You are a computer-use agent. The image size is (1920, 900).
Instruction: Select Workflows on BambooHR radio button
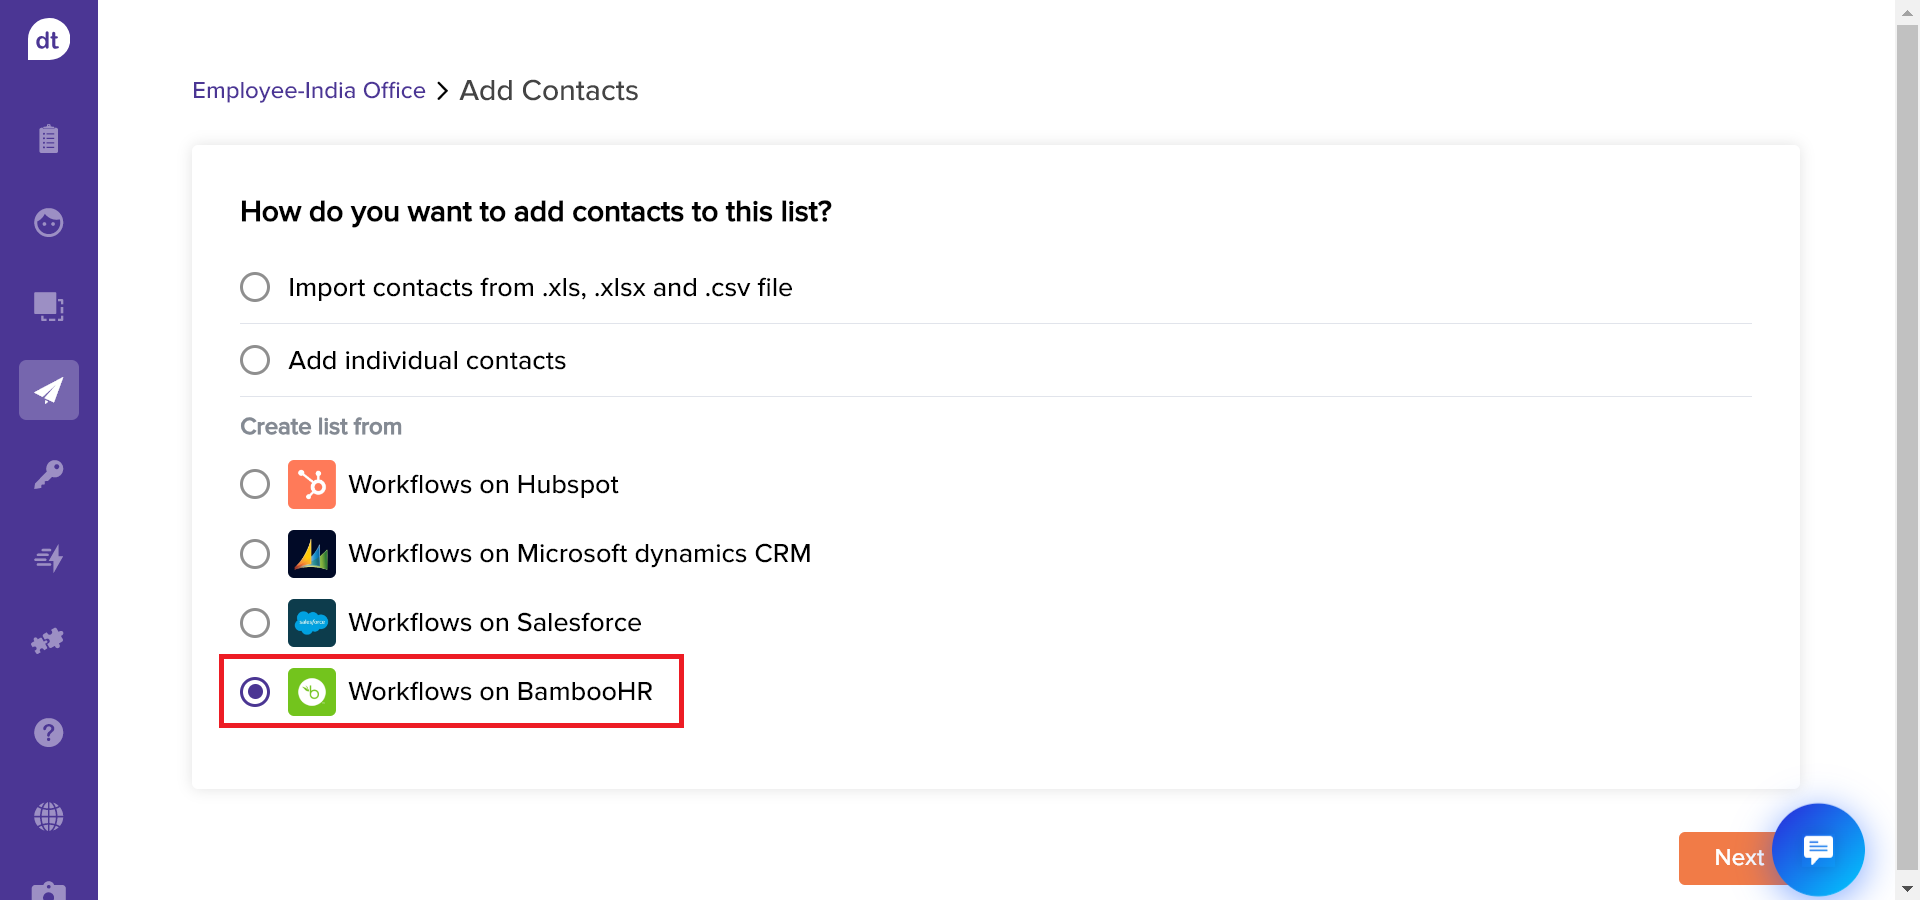click(x=255, y=692)
